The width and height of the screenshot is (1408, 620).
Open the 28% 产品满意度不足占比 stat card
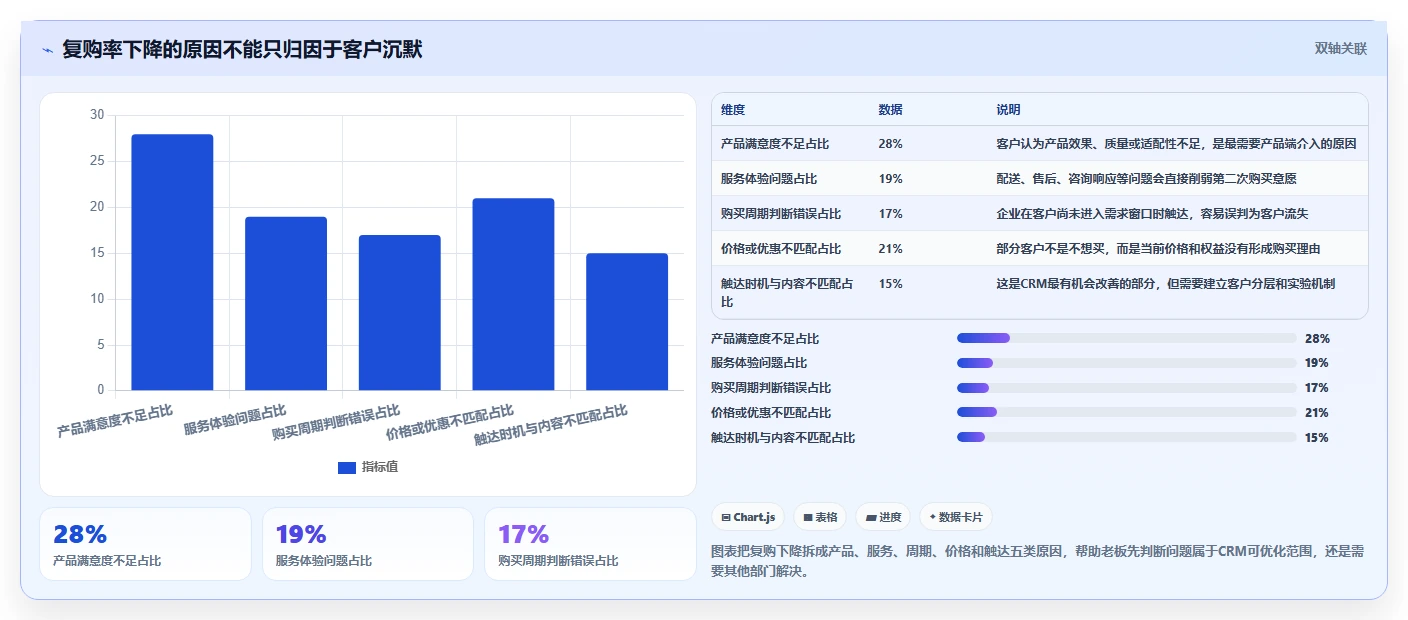click(x=145, y=544)
